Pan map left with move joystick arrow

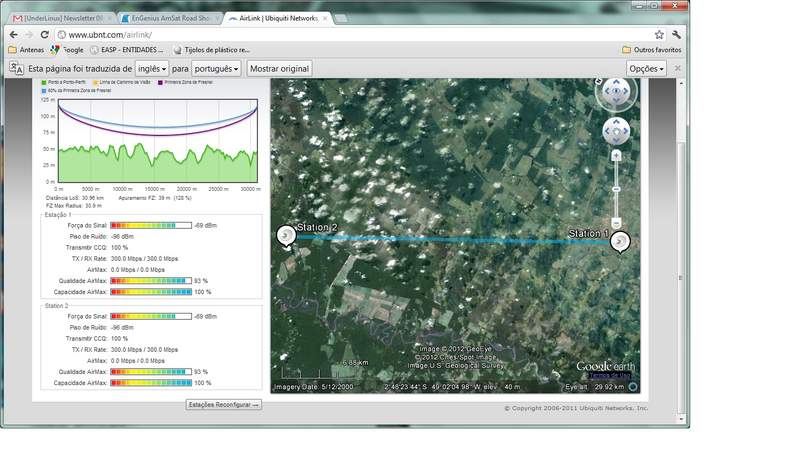(607, 131)
